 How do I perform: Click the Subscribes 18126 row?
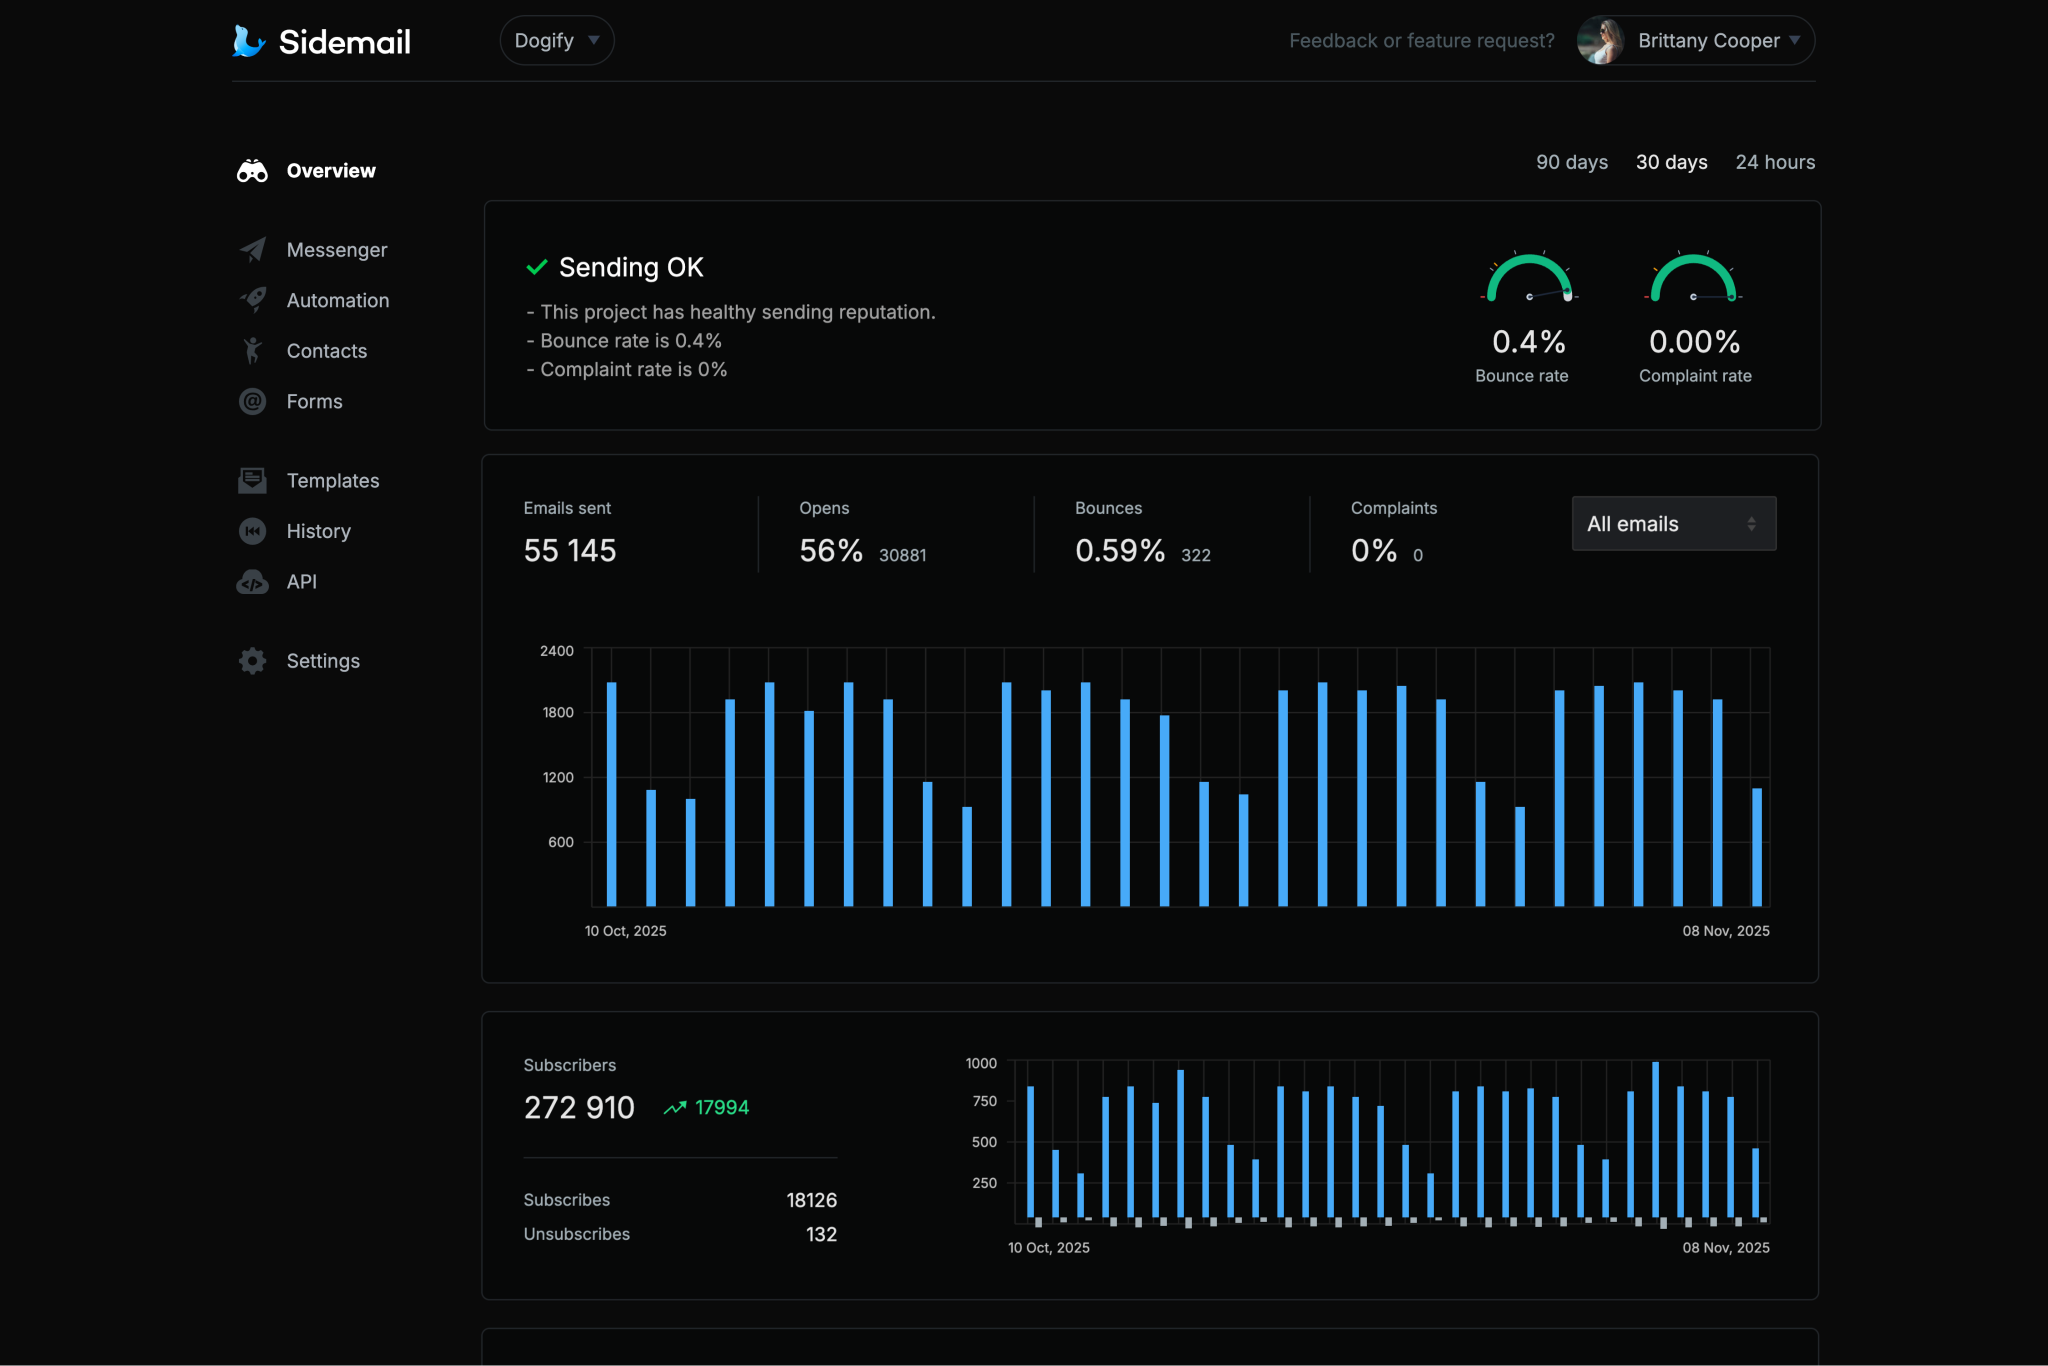pos(680,1199)
